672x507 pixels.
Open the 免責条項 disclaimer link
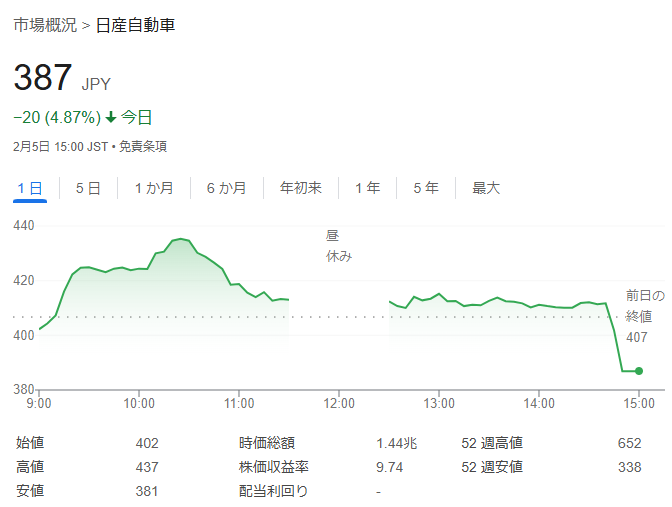point(143,147)
